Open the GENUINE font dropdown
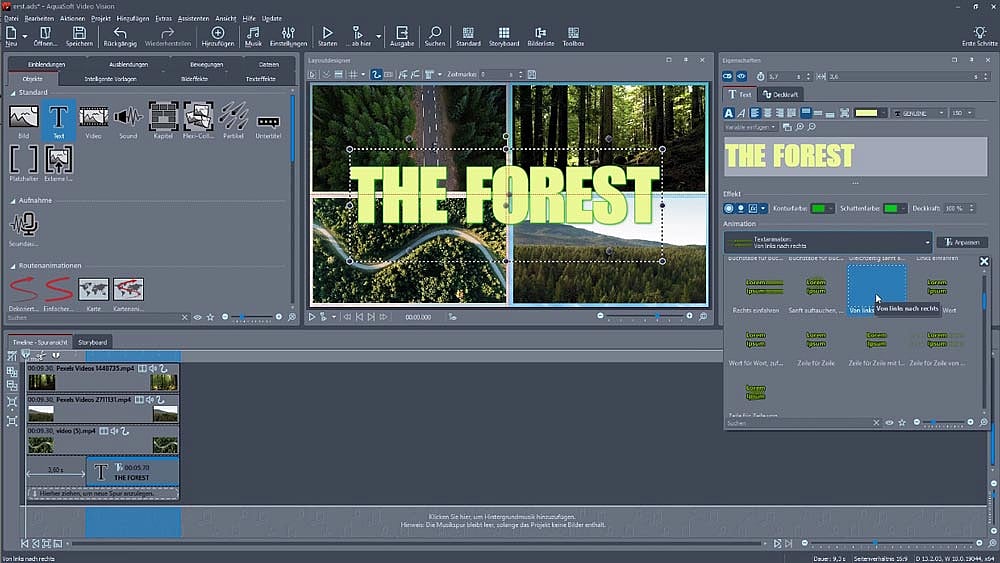Screen dimensions: 1000x563 pos(918,113)
